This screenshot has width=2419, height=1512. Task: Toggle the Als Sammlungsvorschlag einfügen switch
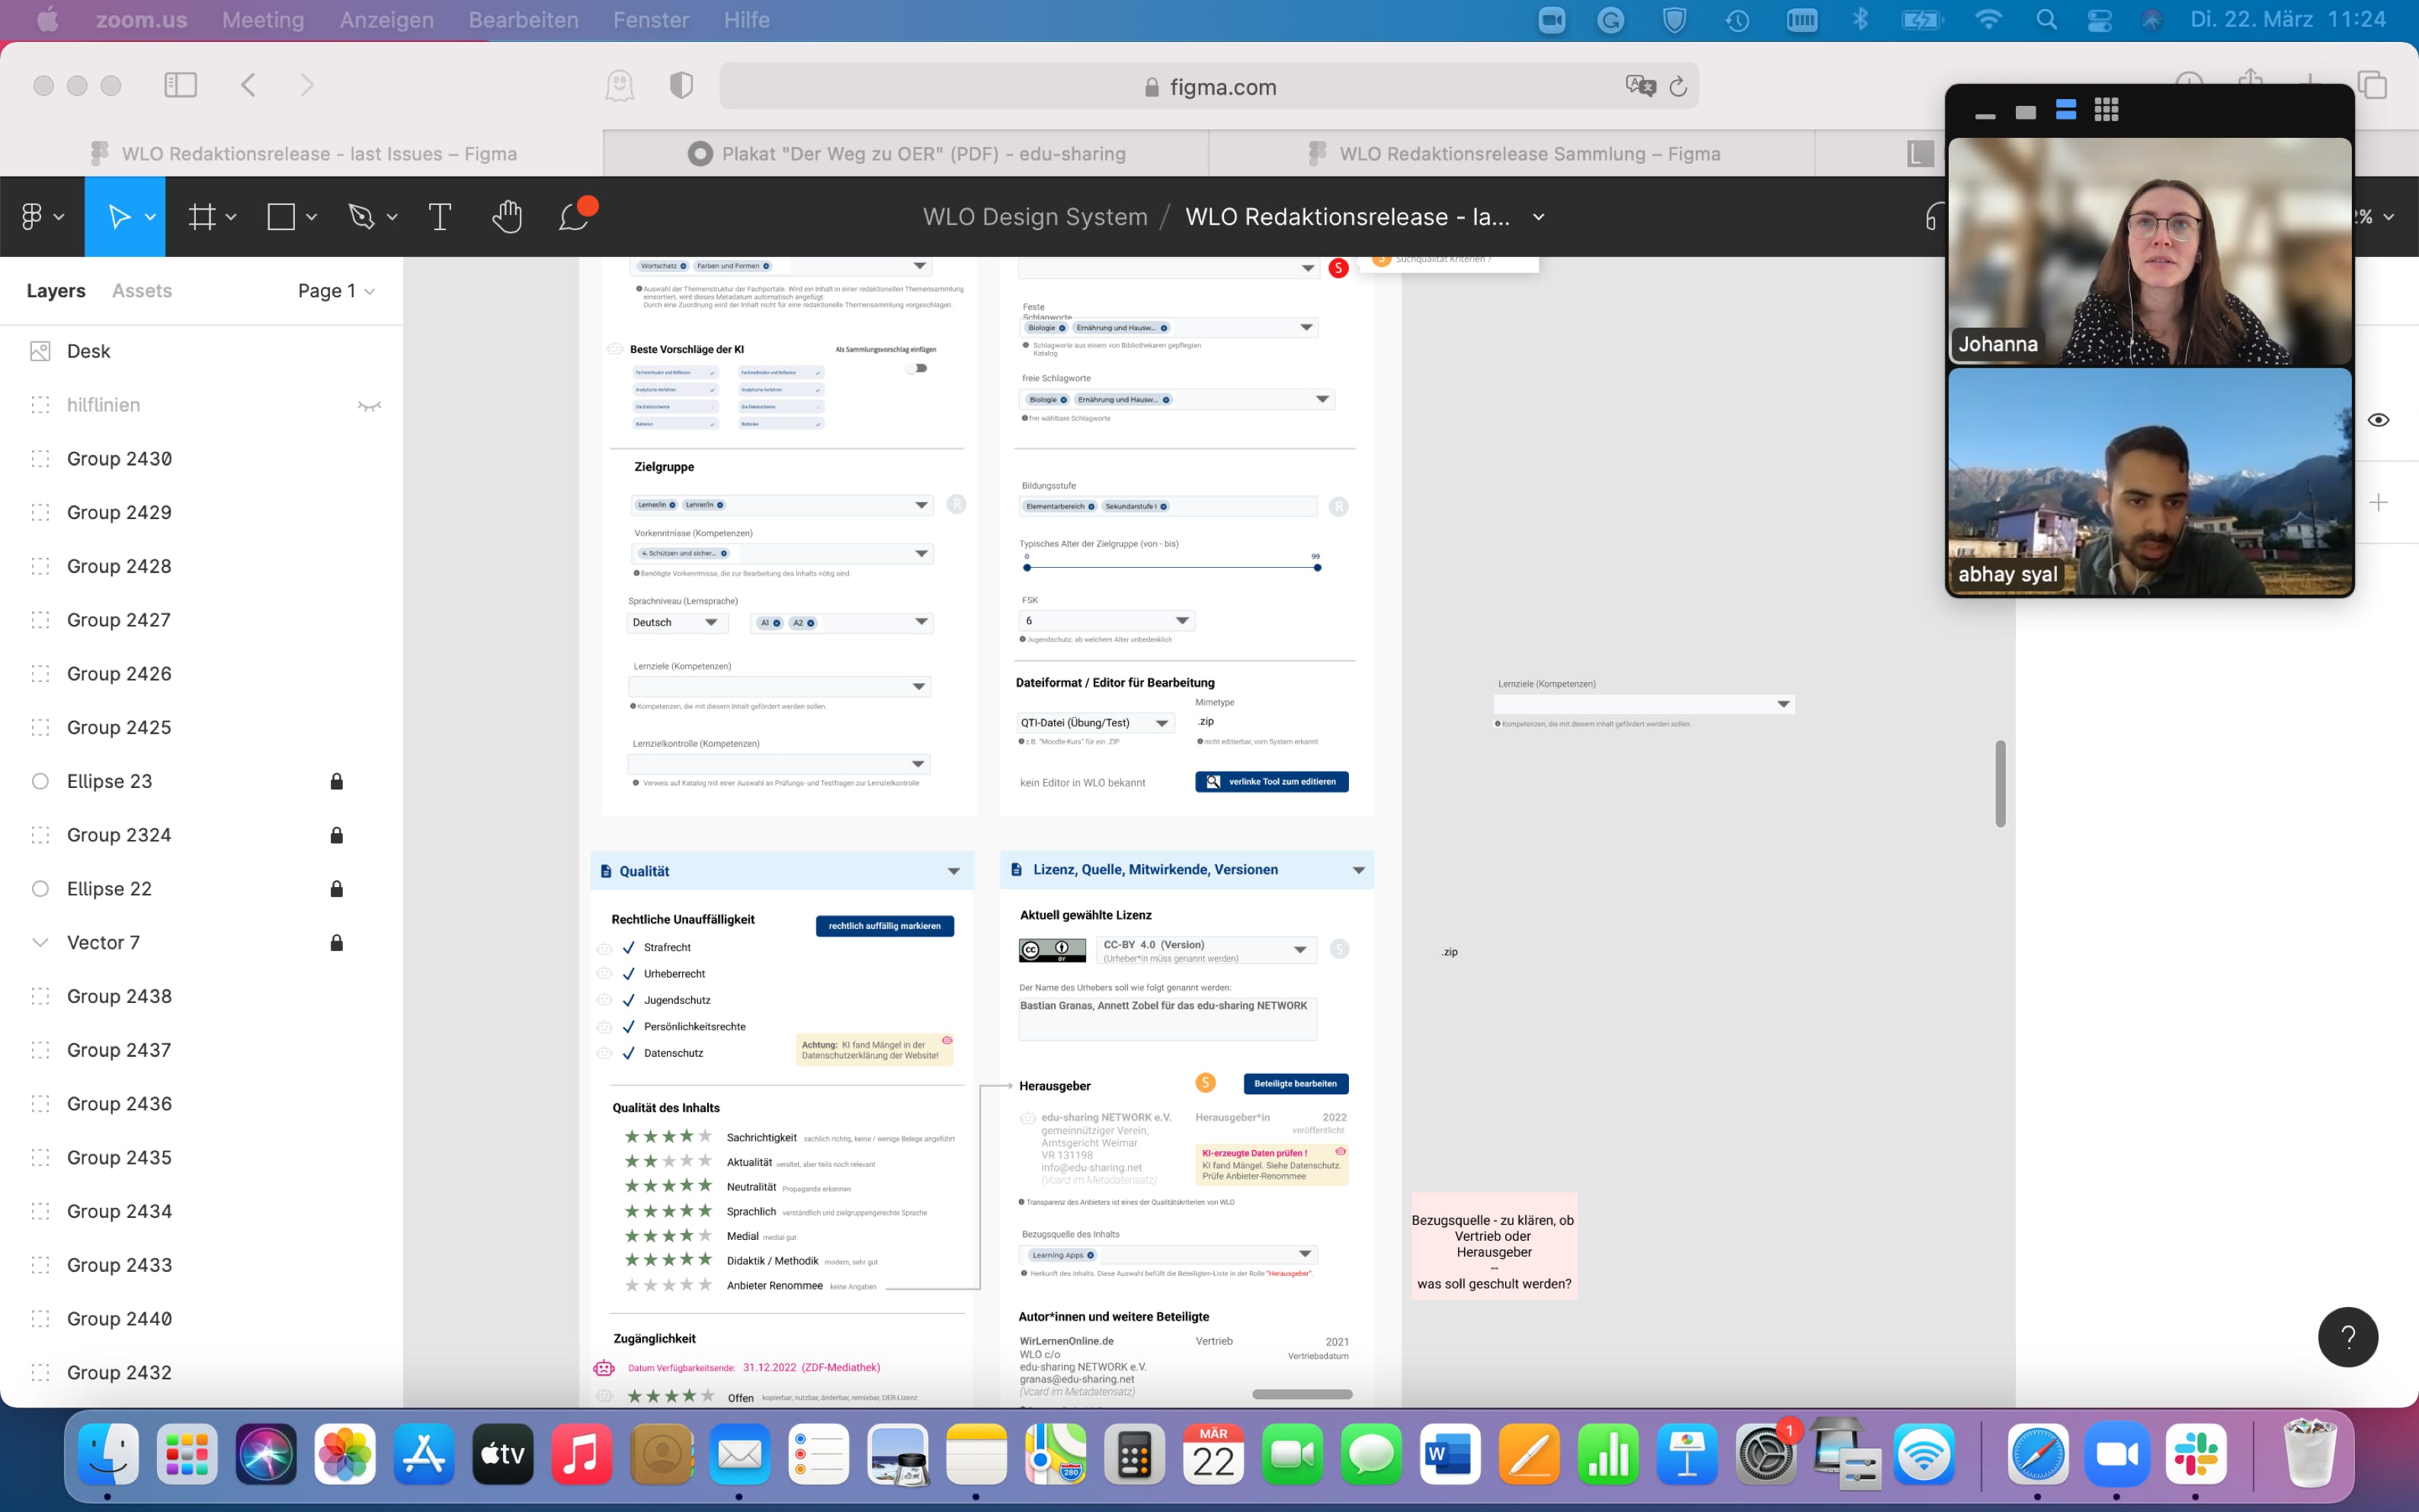coord(917,368)
